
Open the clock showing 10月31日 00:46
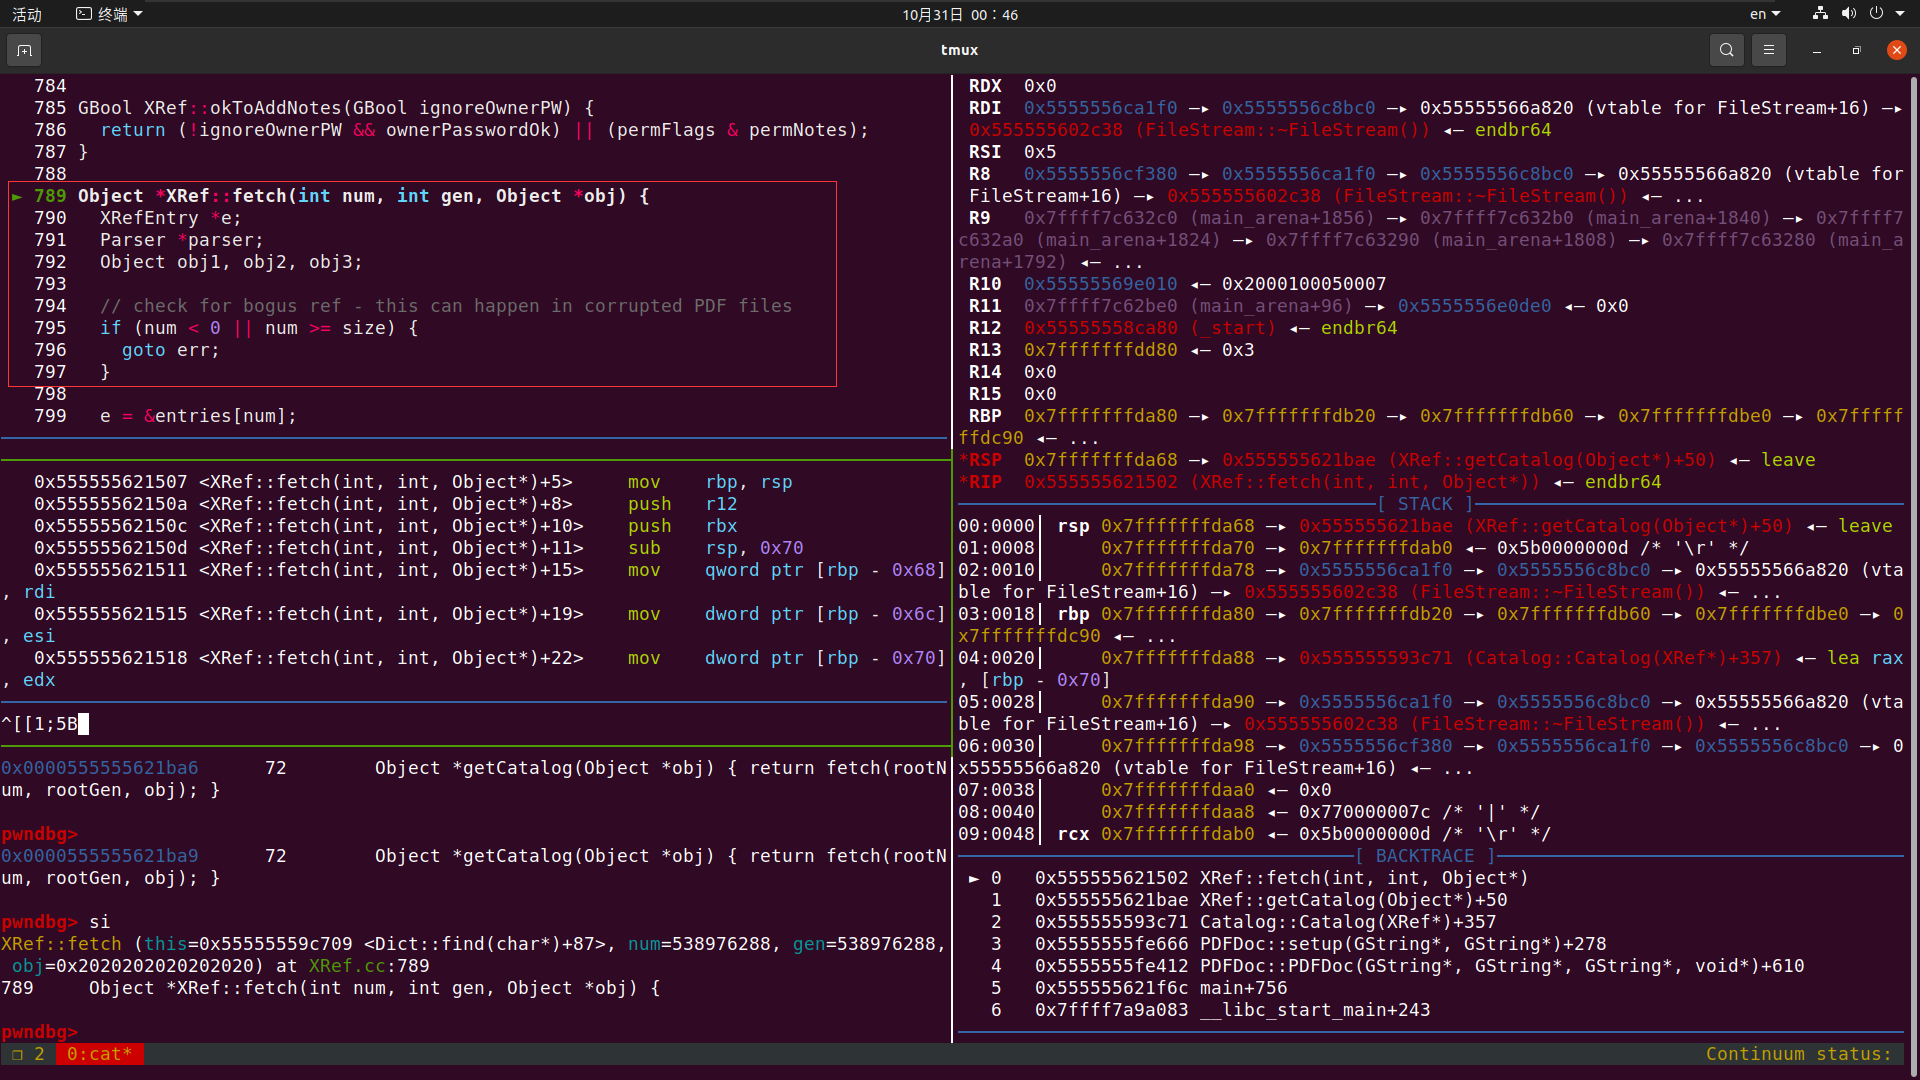pyautogui.click(x=960, y=14)
